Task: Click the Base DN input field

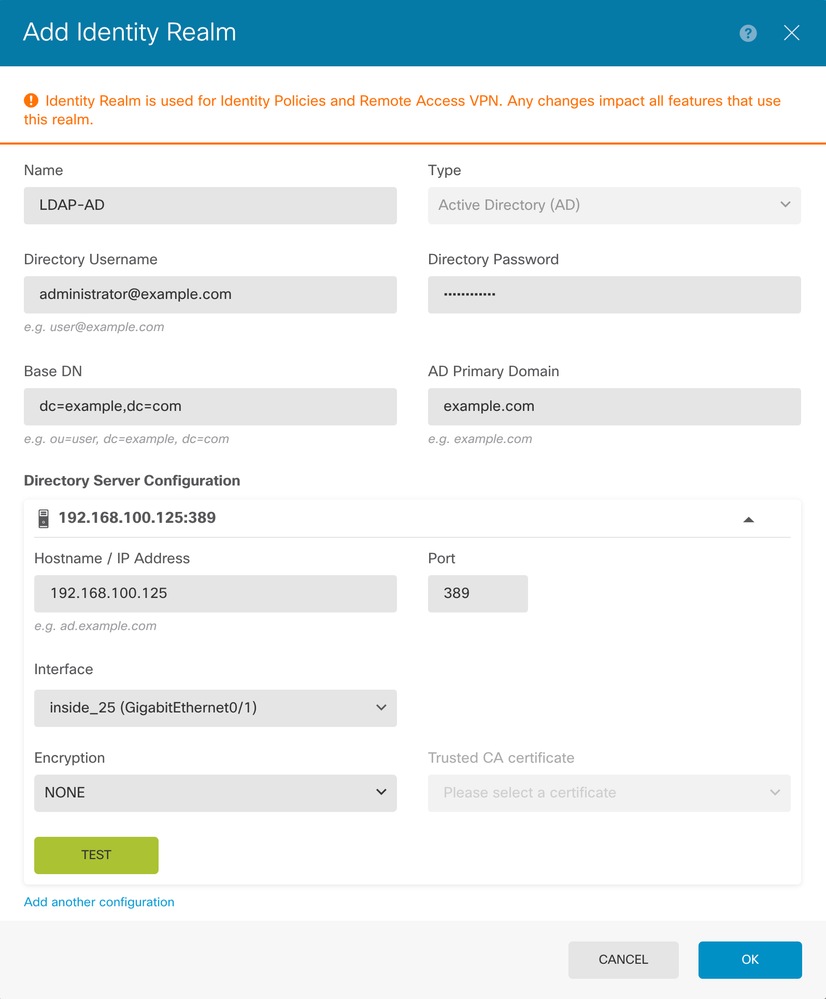Action: coord(210,407)
